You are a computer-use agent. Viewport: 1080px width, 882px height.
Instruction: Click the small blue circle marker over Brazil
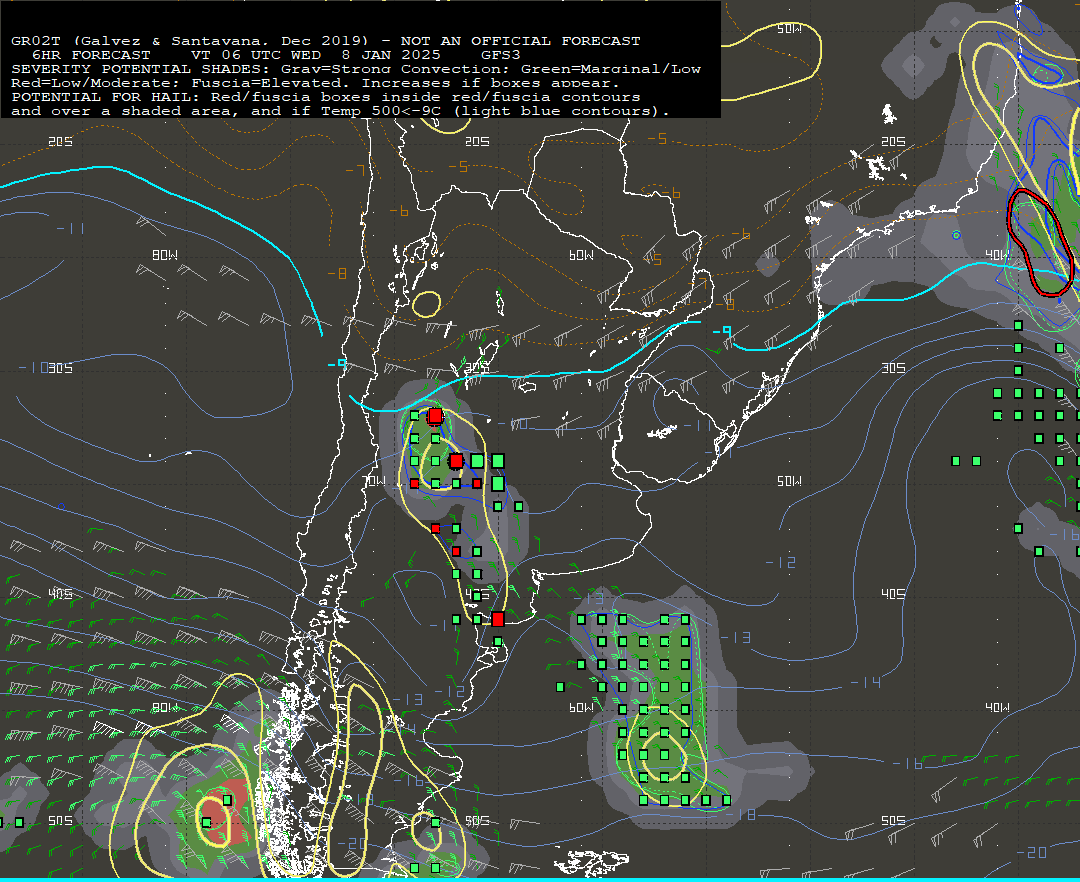[x=956, y=235]
